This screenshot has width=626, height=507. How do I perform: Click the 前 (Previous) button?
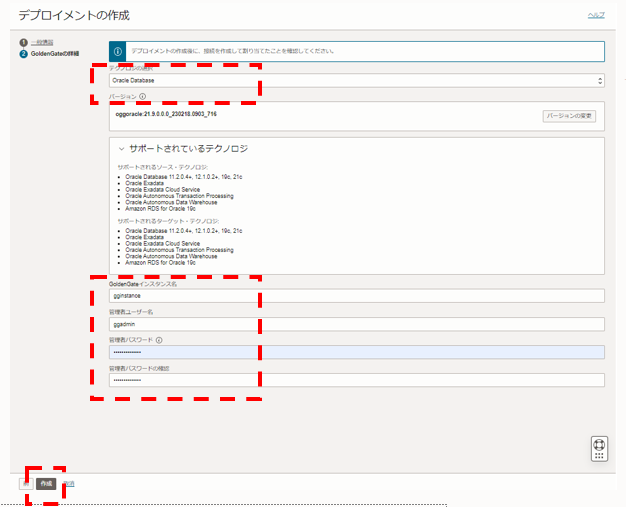point(26,483)
